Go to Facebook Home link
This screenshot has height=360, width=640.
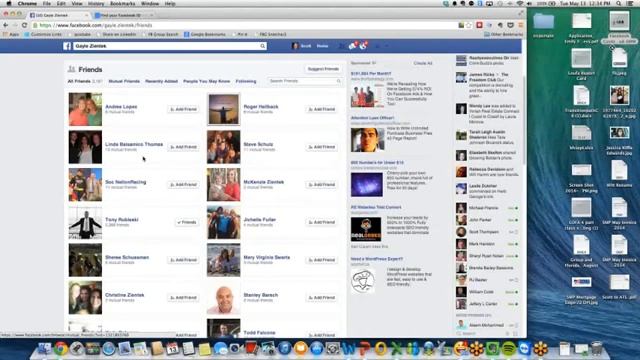322,46
